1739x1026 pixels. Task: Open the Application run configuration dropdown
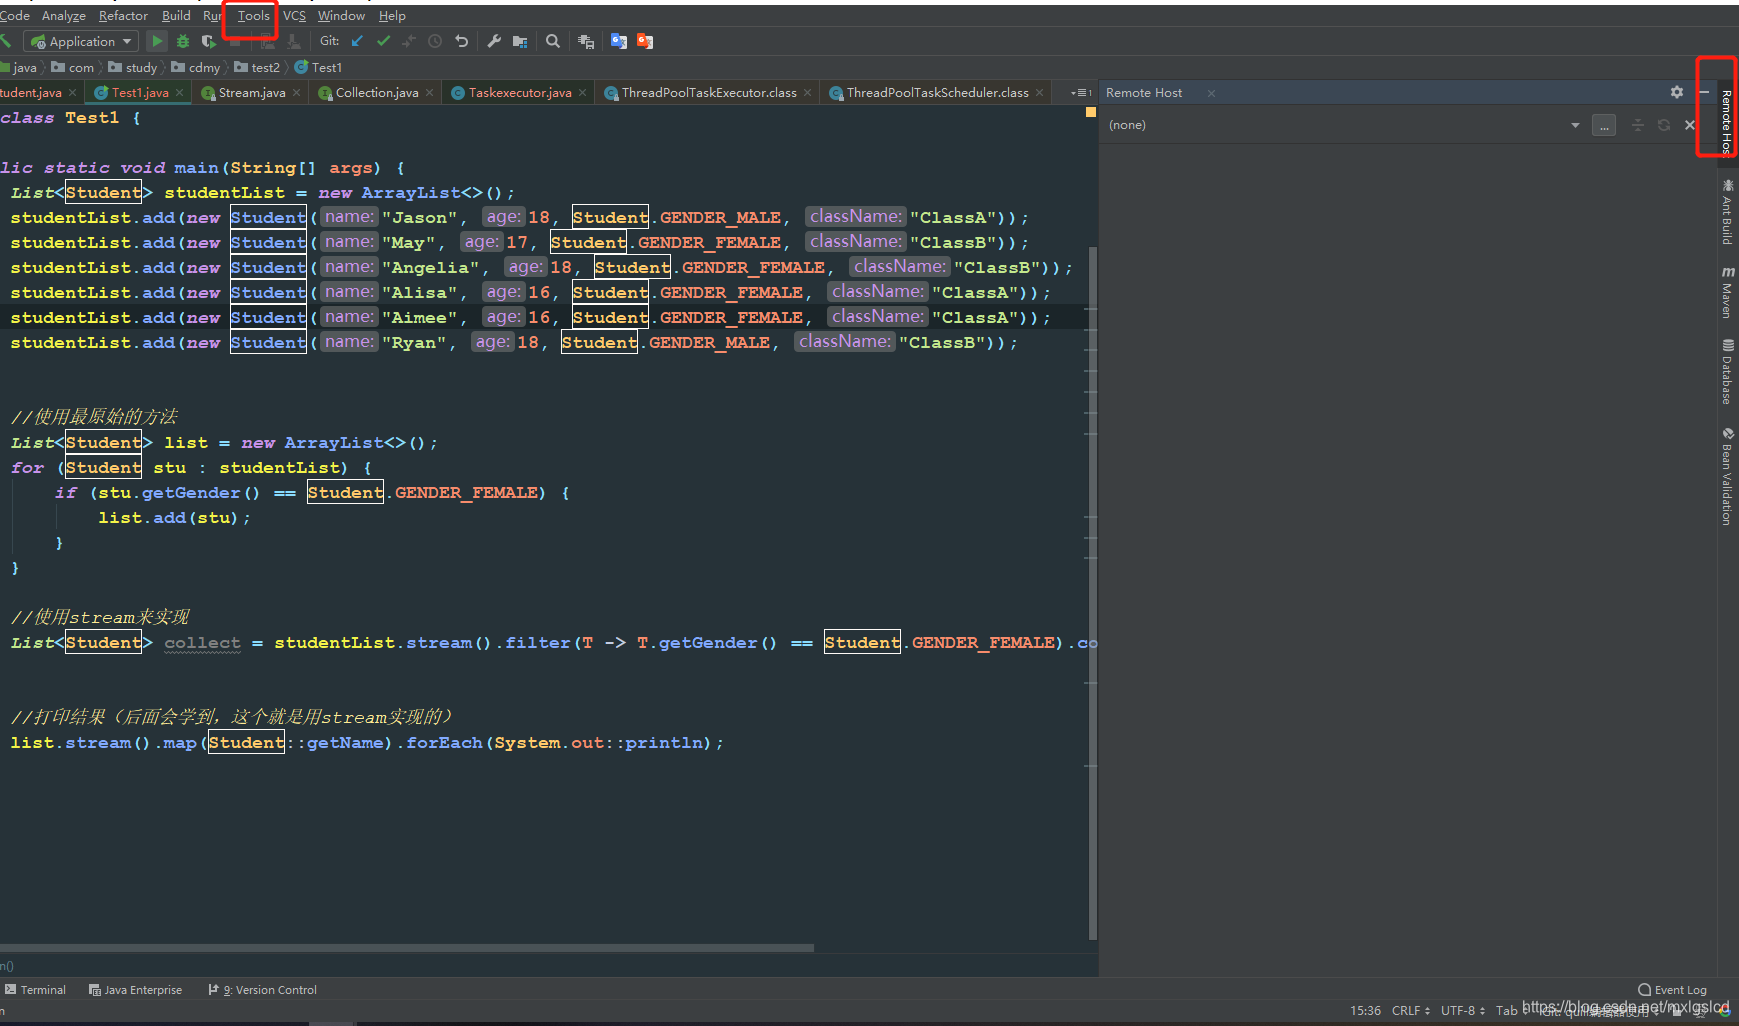tap(82, 41)
